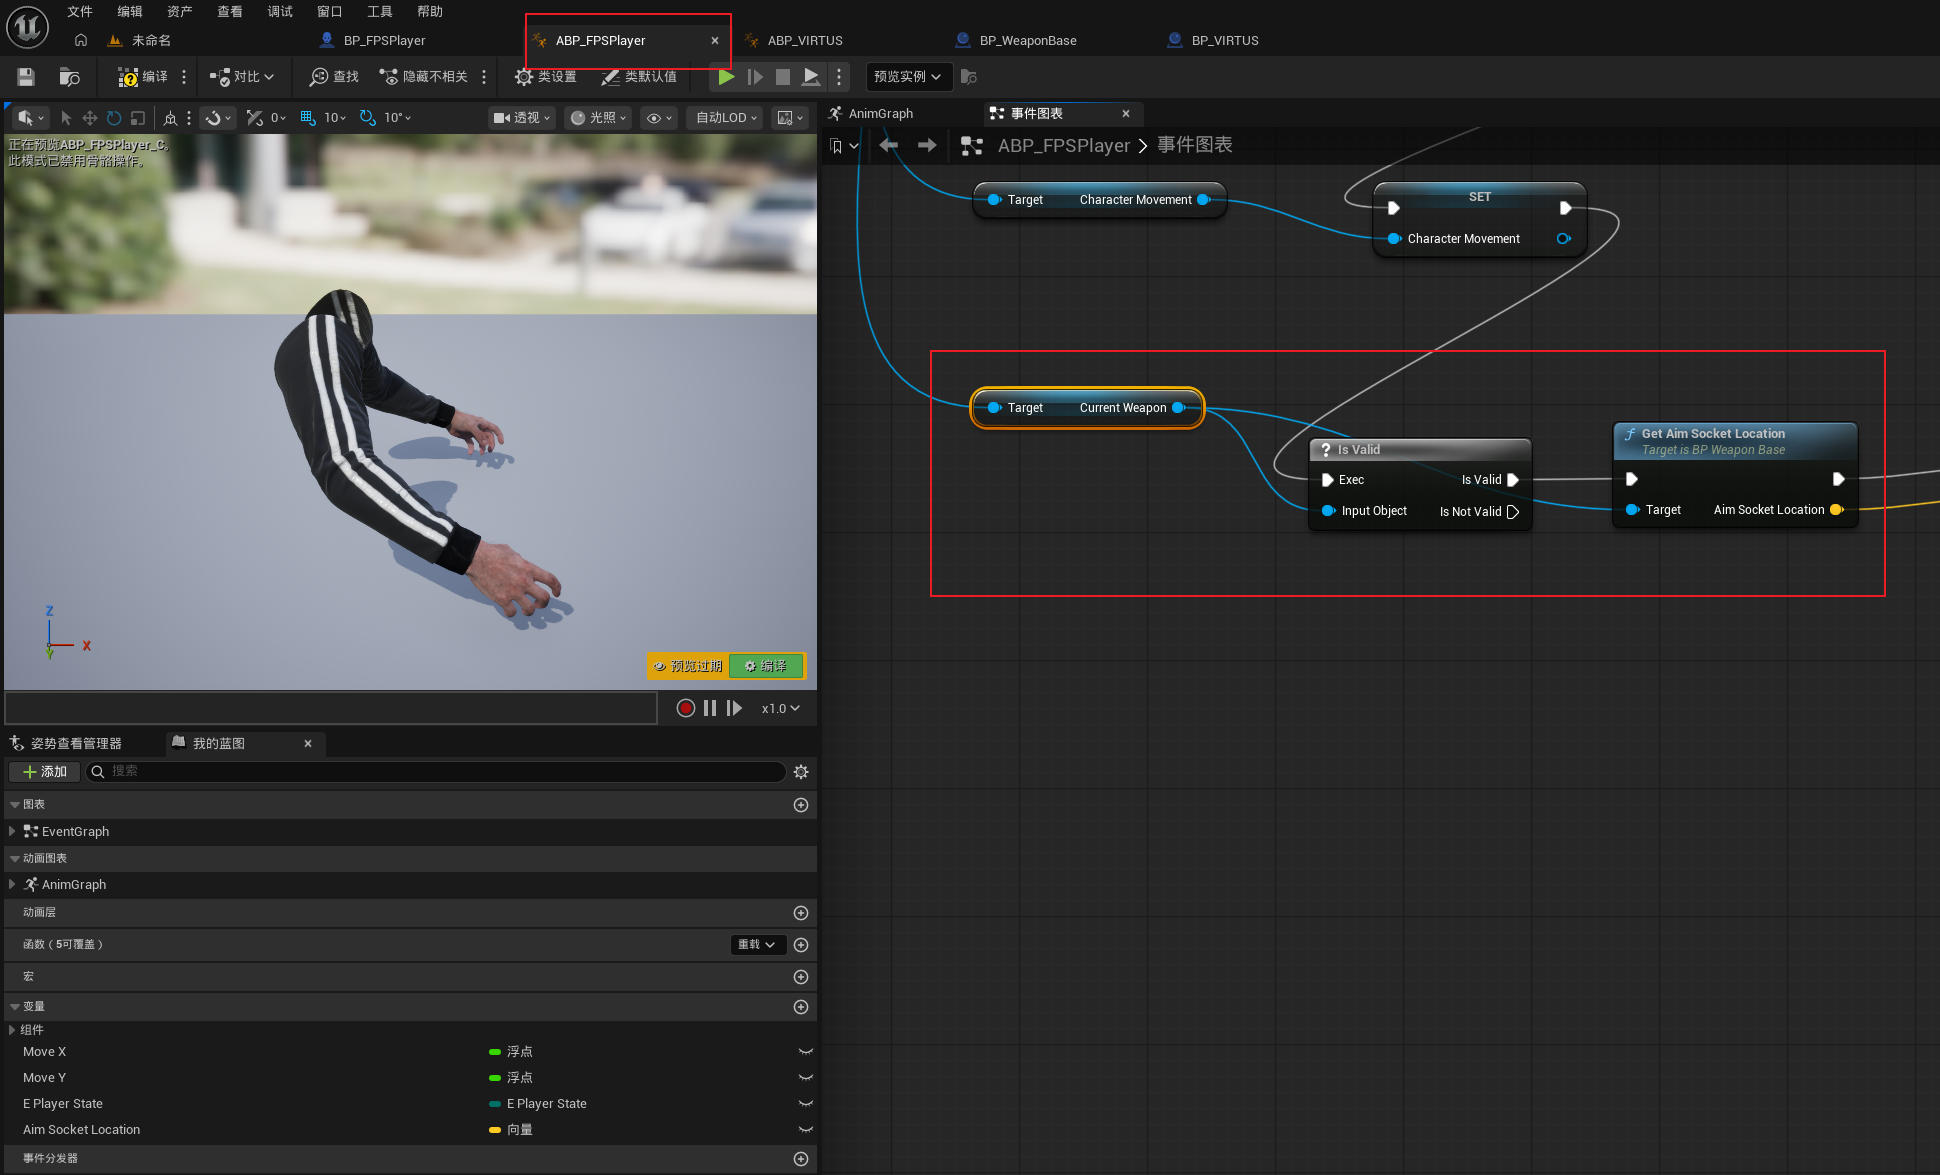
Task: Click the Step forward button below viewport
Action: point(735,708)
